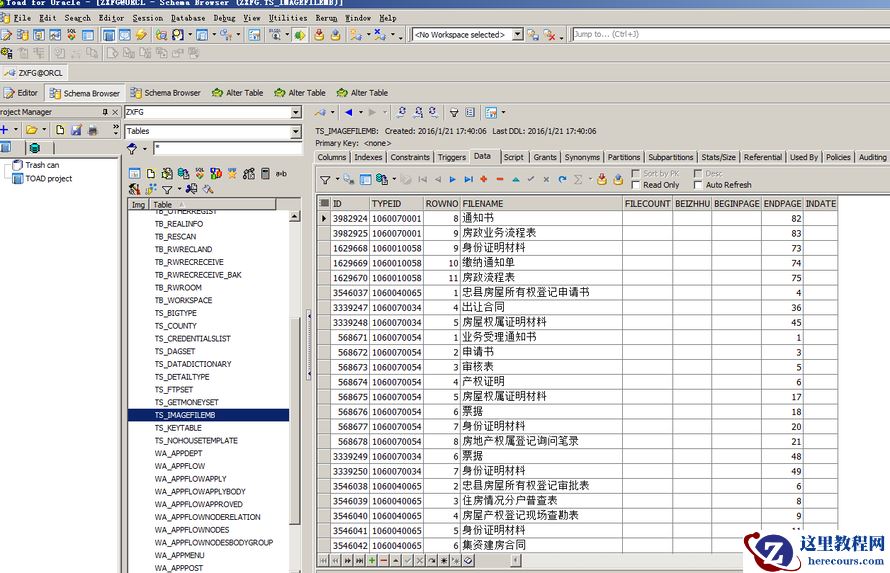
Task: Click the FILENAME column header
Action: pos(482,203)
